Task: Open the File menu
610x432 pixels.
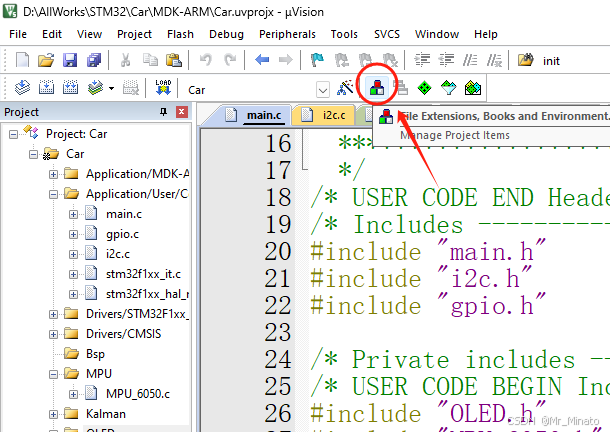Action: click(x=18, y=34)
